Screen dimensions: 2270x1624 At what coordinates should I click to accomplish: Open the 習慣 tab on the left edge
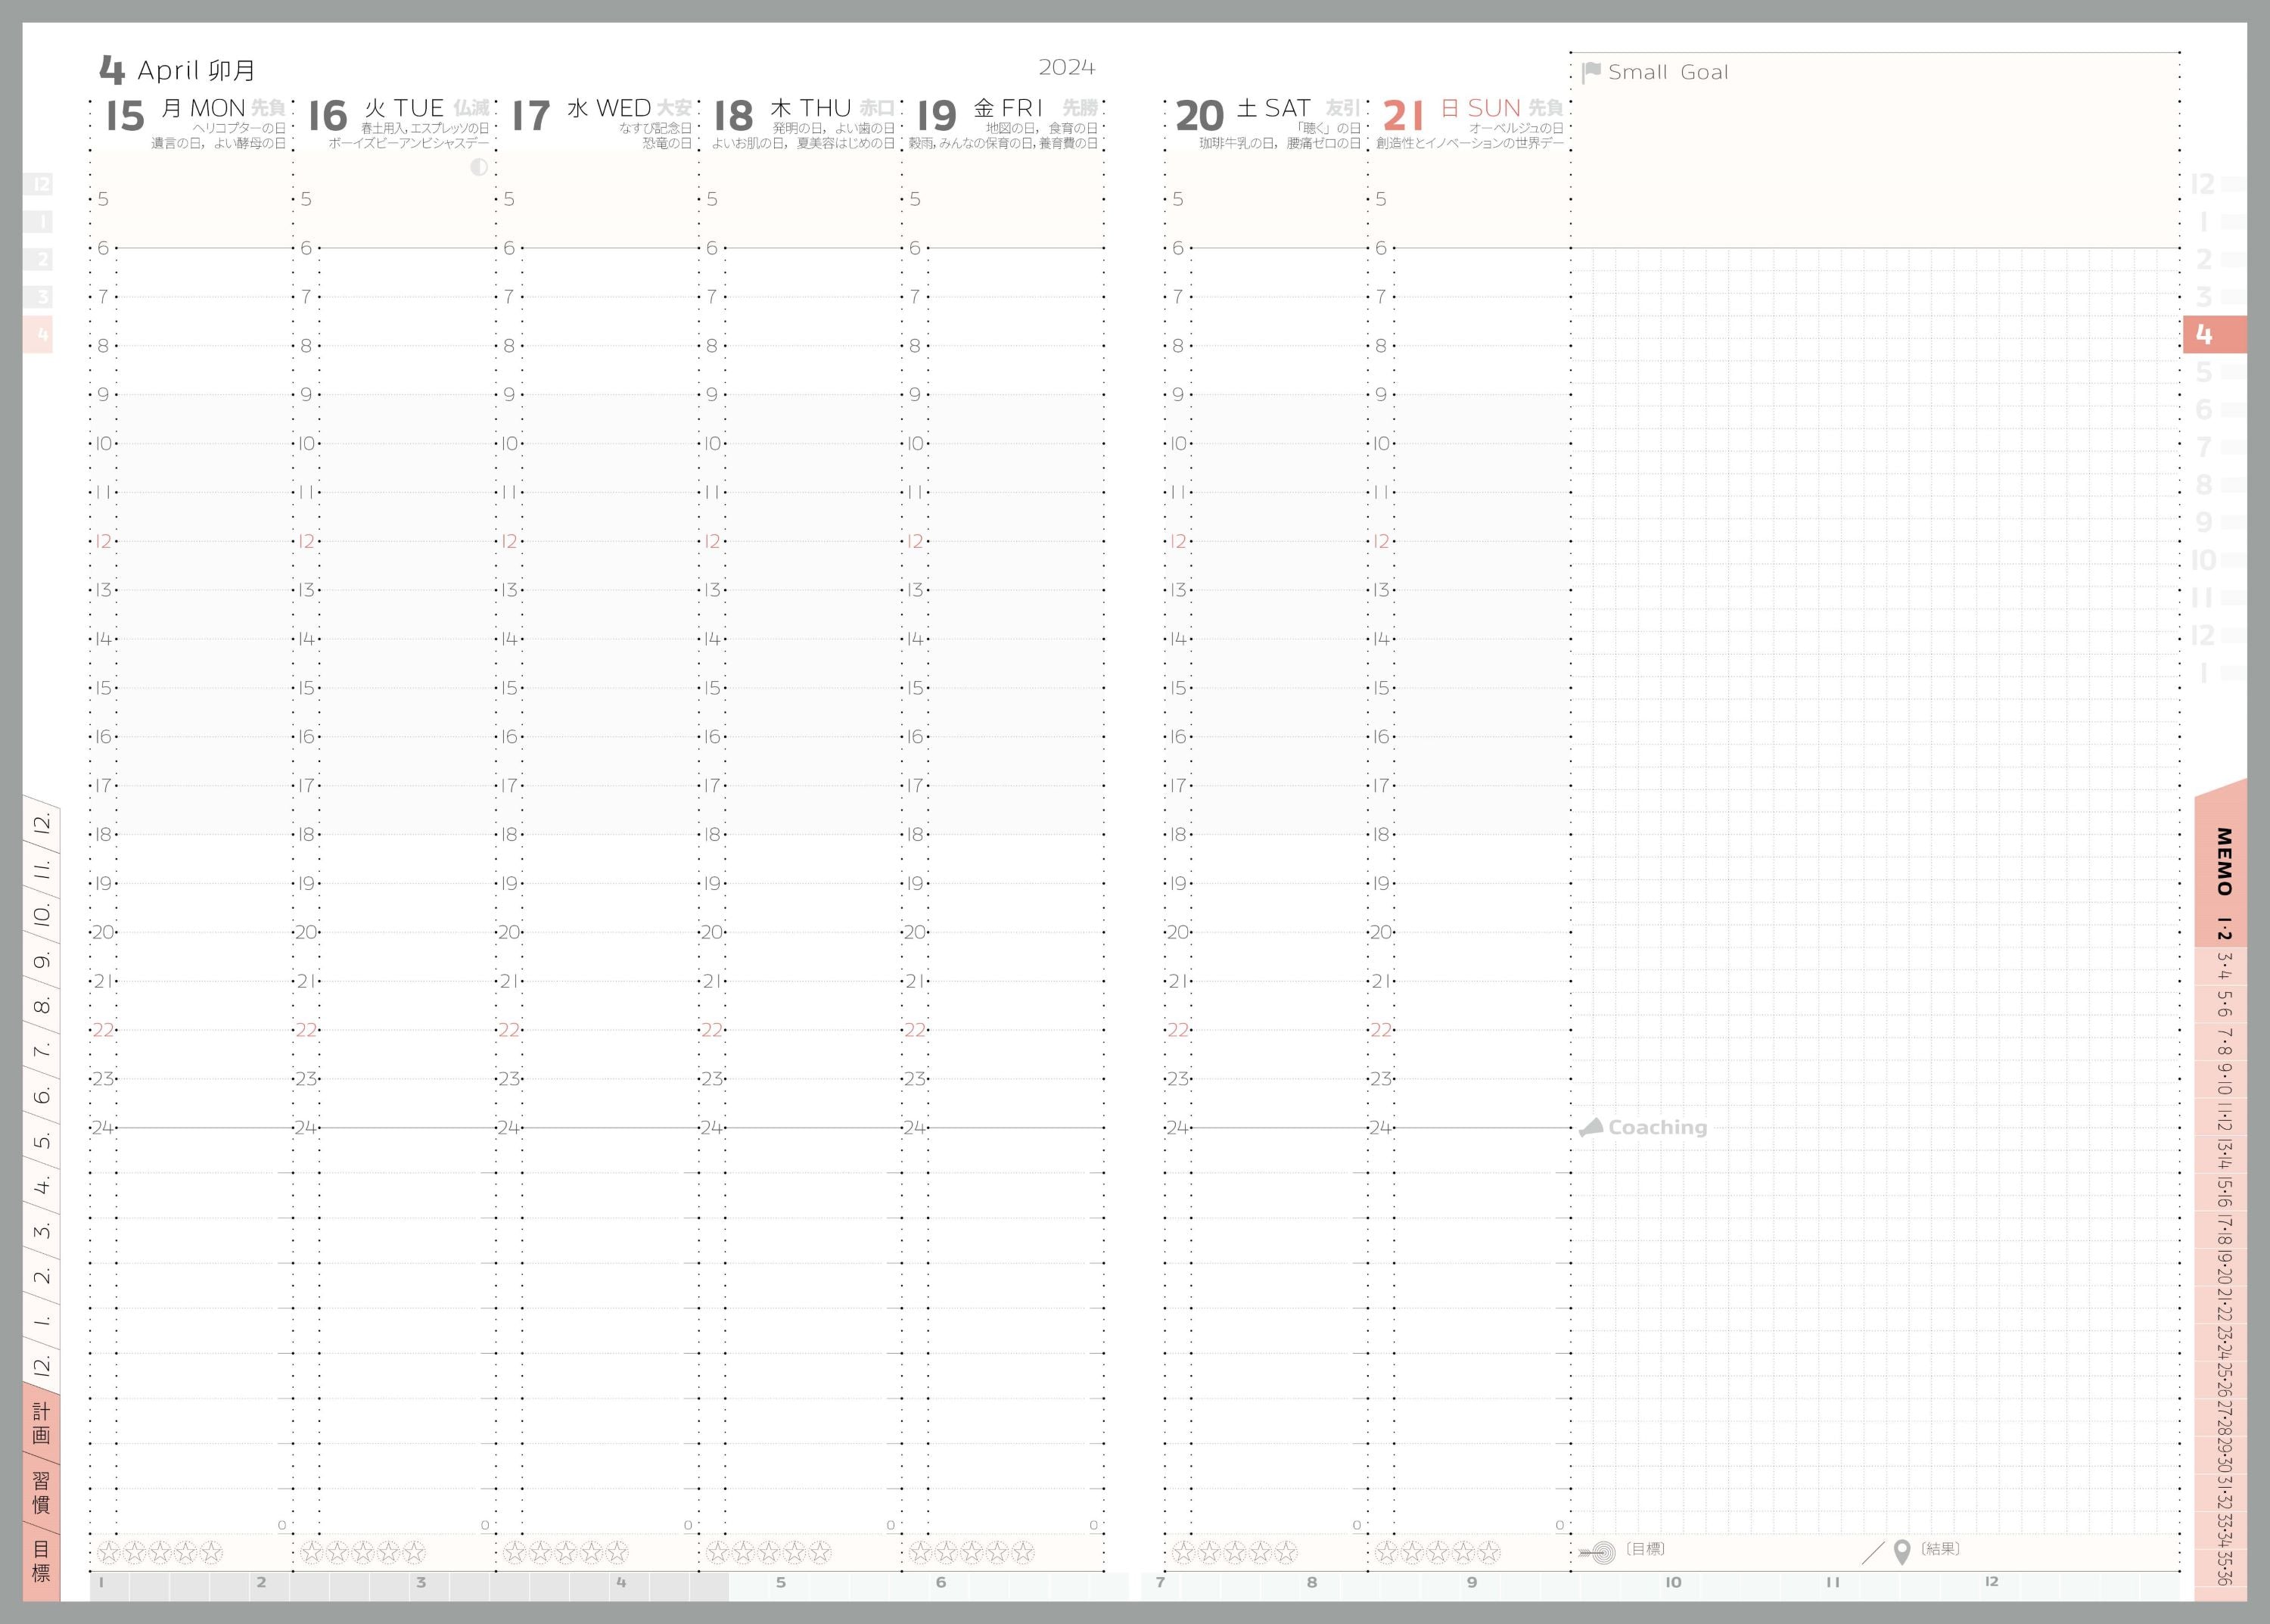[x=41, y=1493]
